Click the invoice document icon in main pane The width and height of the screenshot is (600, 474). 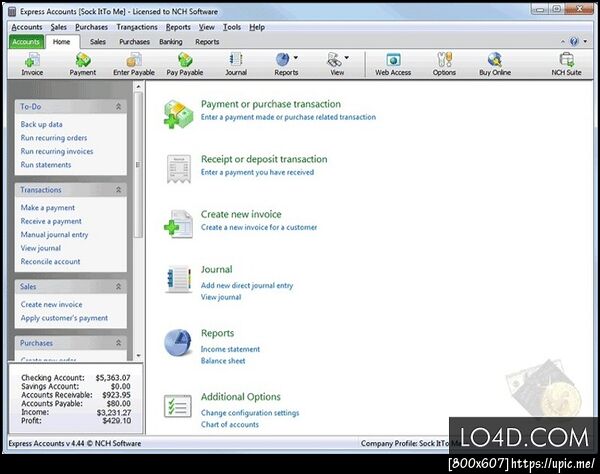tap(178, 224)
